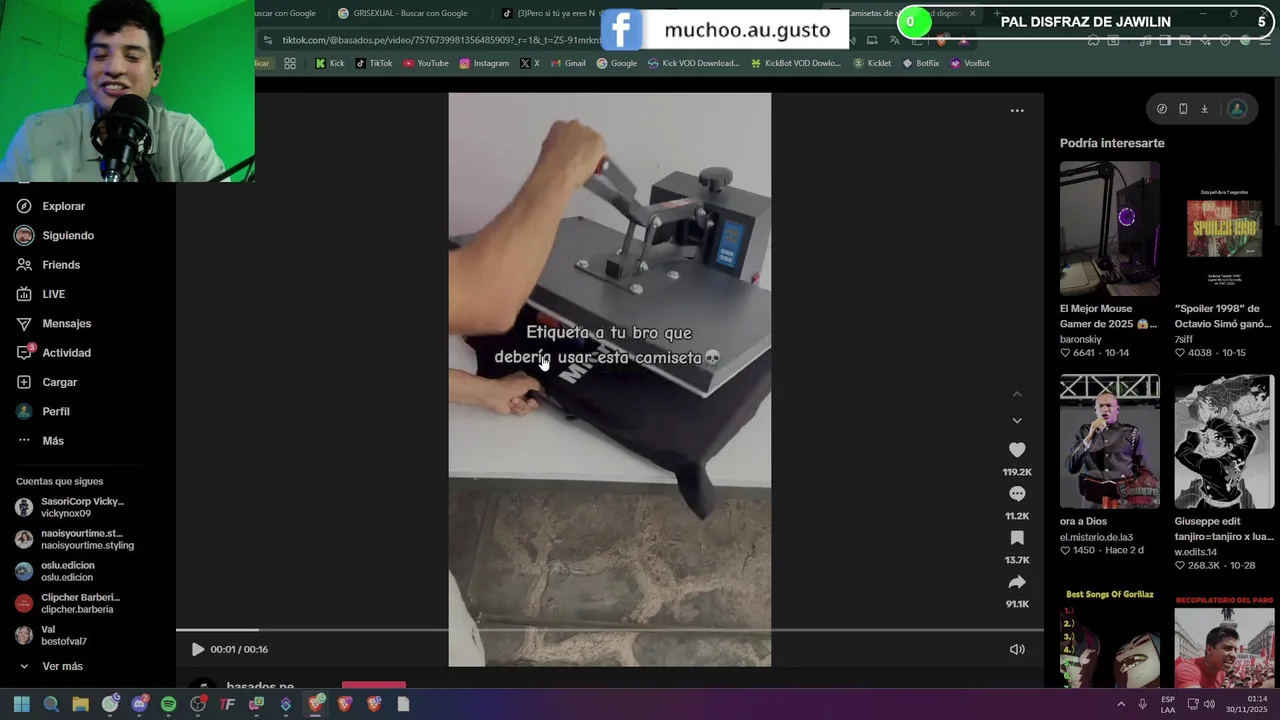Open baronskiy author link
The width and height of the screenshot is (1280, 720).
click(1080, 339)
